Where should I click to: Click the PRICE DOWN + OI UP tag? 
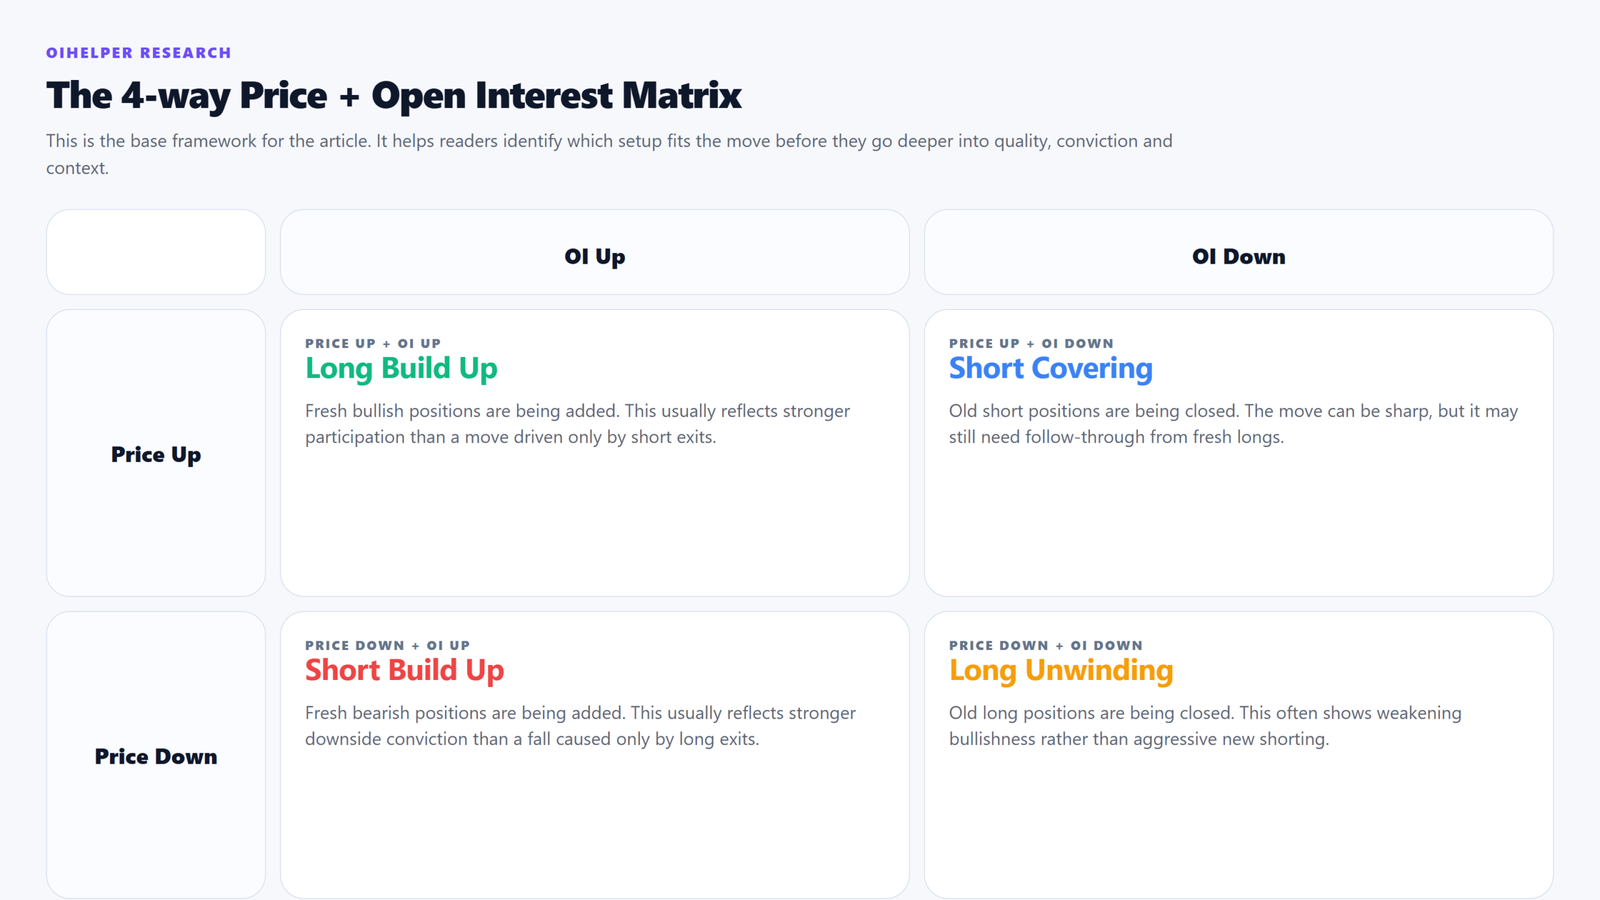(x=387, y=645)
